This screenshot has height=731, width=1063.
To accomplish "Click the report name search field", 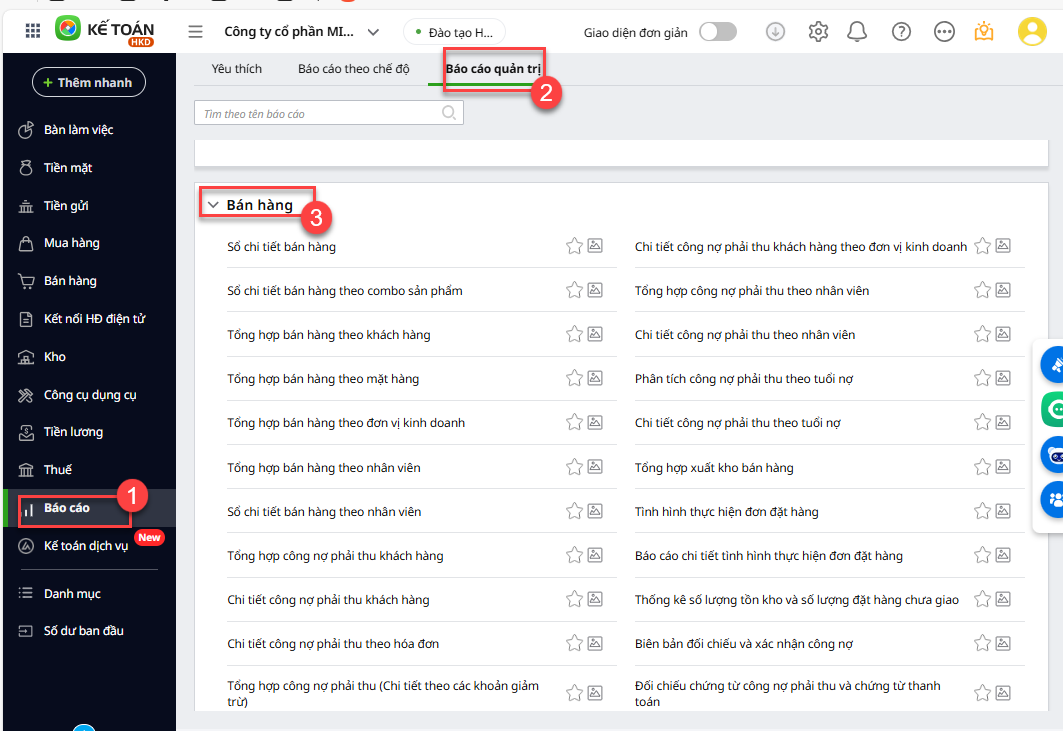I will [320, 114].
